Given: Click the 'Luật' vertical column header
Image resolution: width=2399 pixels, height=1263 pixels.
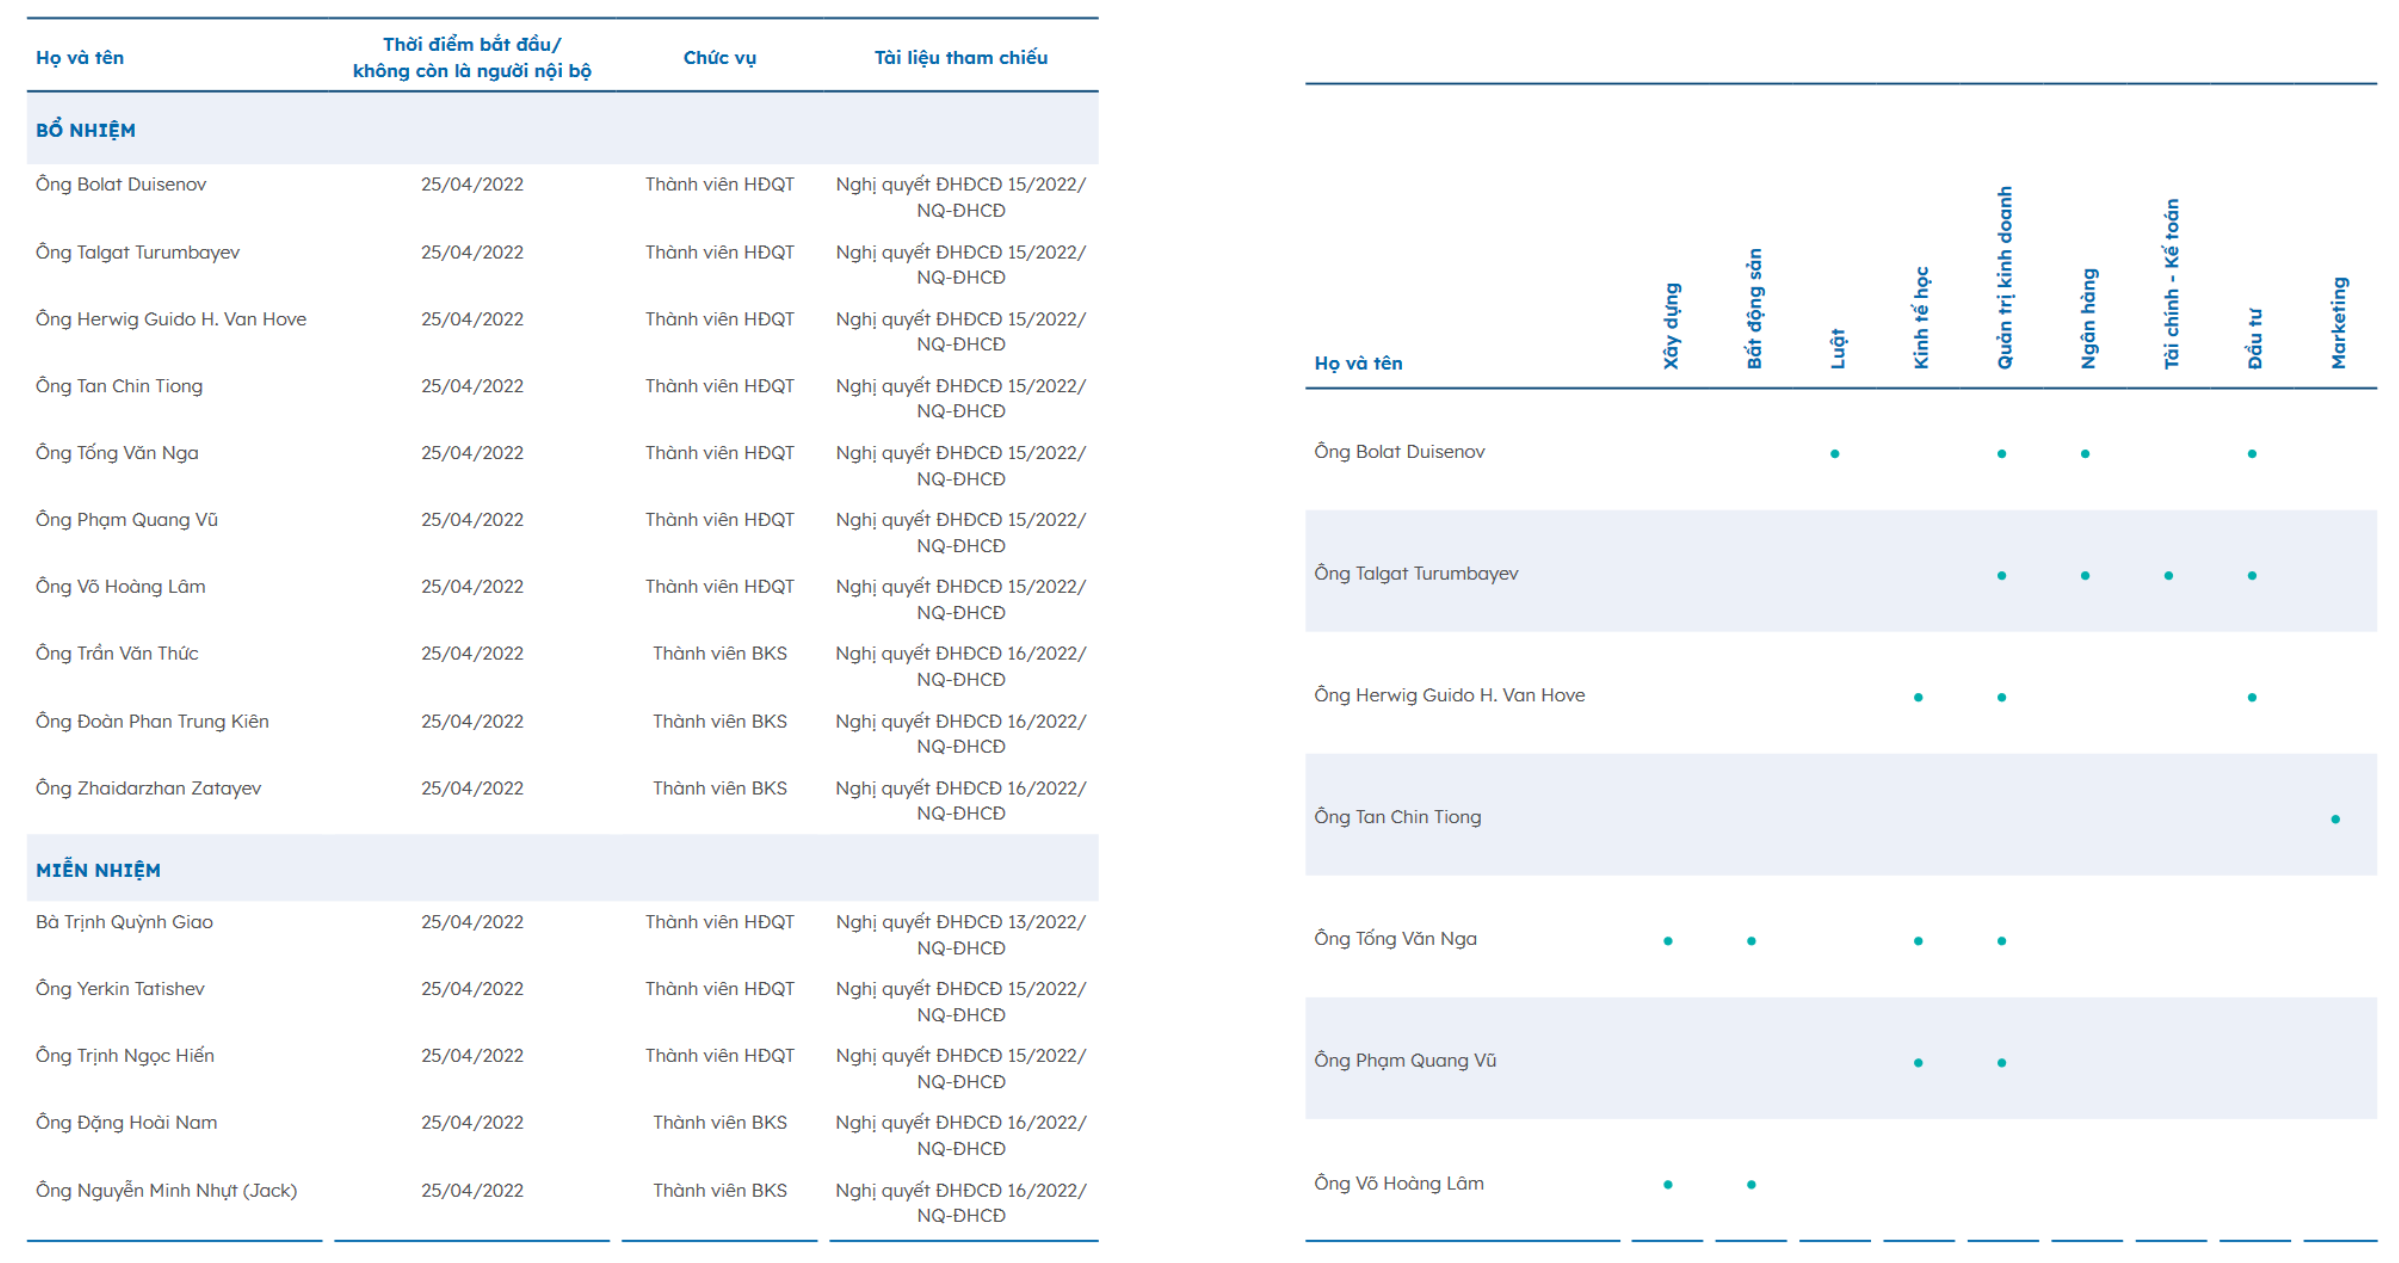Looking at the screenshot, I should 1838,348.
